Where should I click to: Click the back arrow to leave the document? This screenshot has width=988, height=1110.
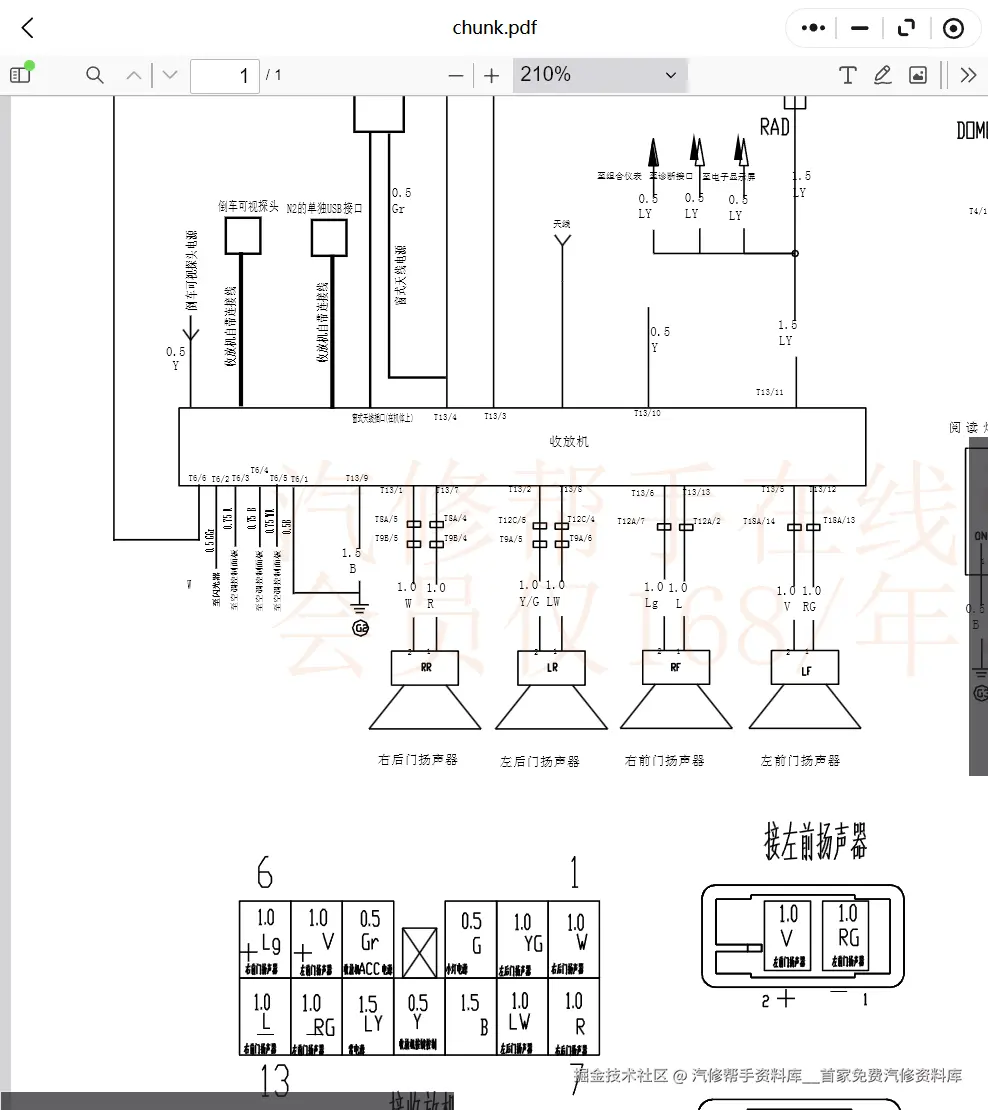pyautogui.click(x=26, y=28)
